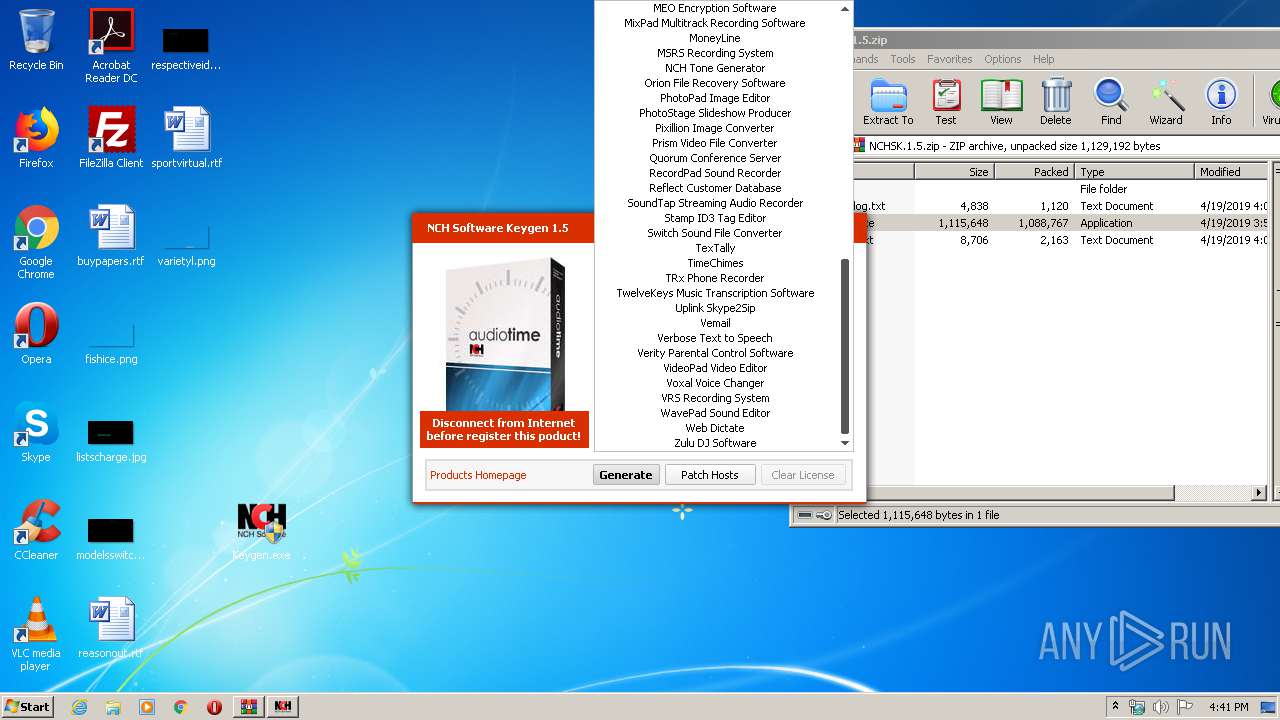Click Info icon in WinRAR toolbar
The width and height of the screenshot is (1280, 720).
click(x=1221, y=102)
